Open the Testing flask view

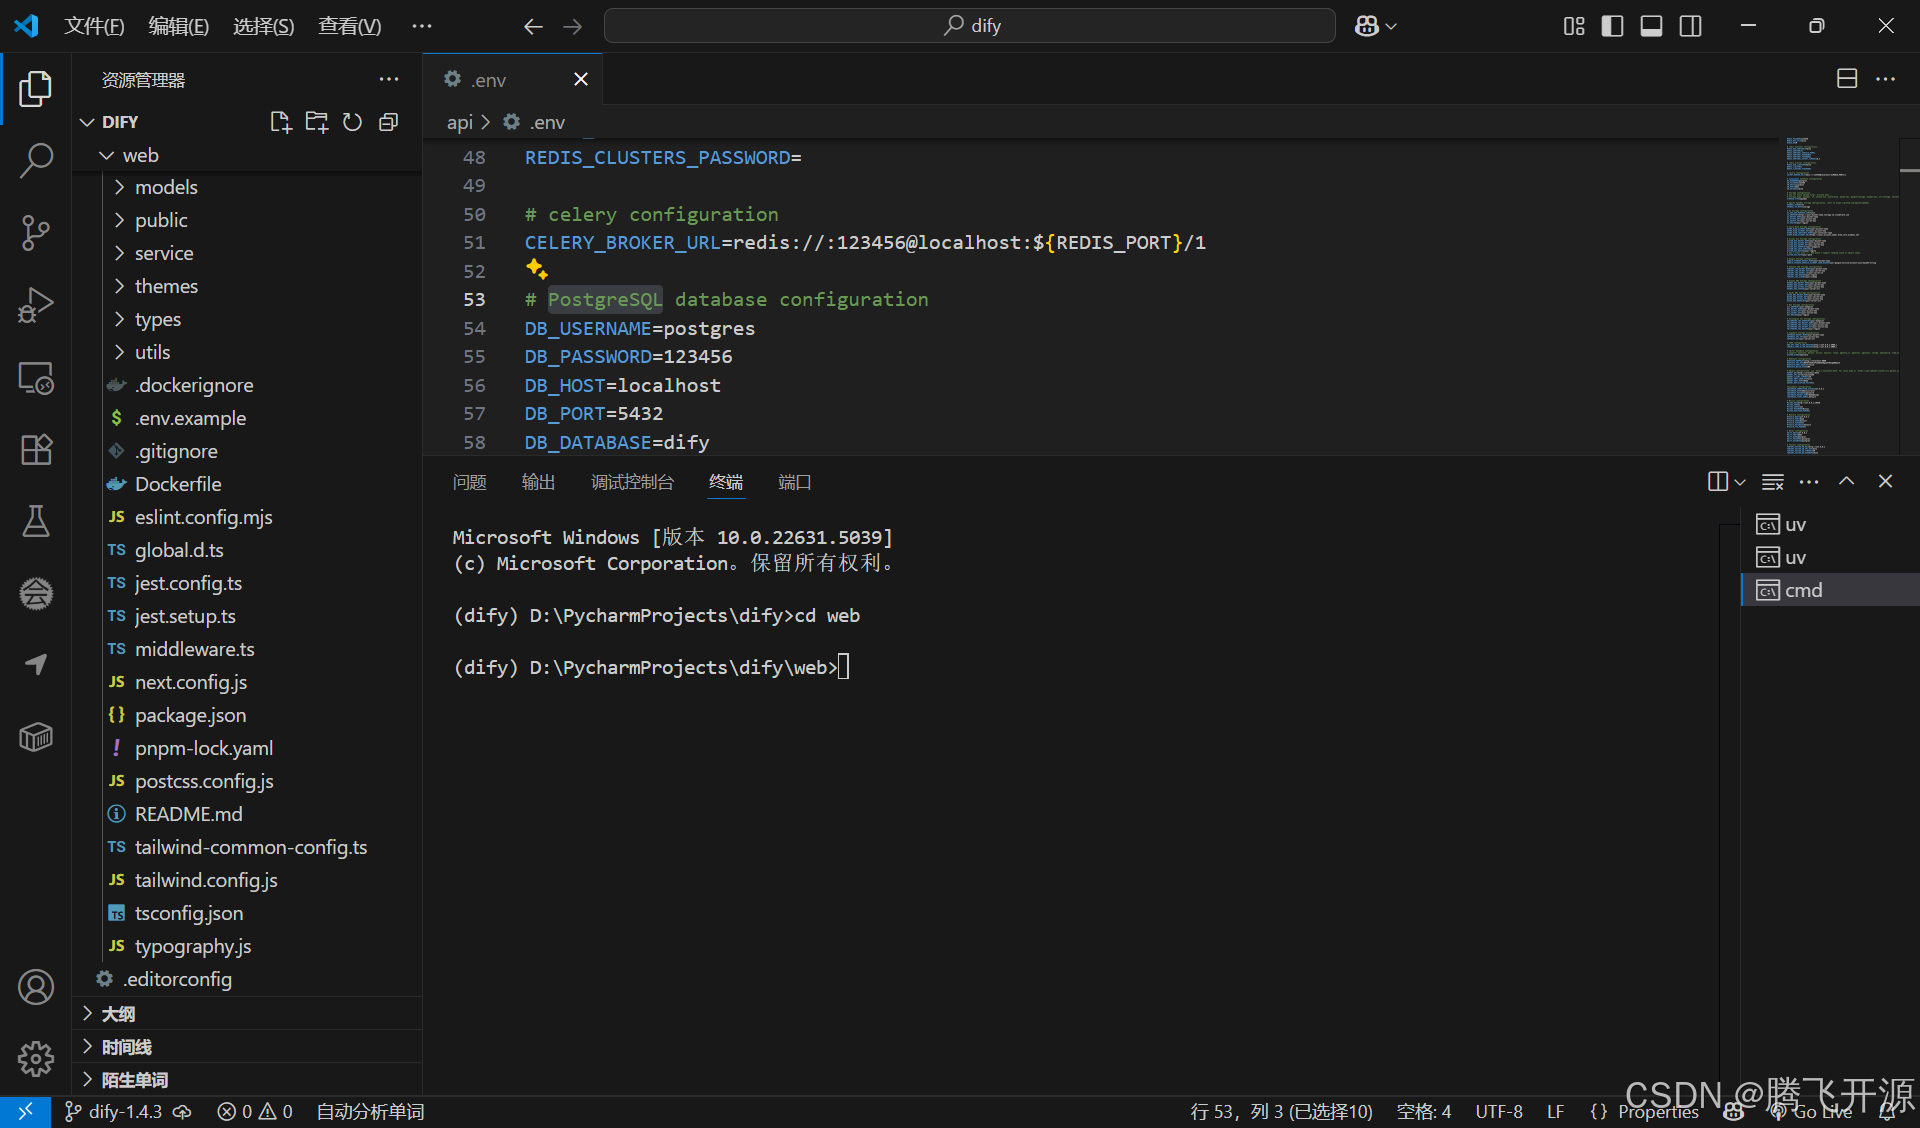[x=36, y=521]
